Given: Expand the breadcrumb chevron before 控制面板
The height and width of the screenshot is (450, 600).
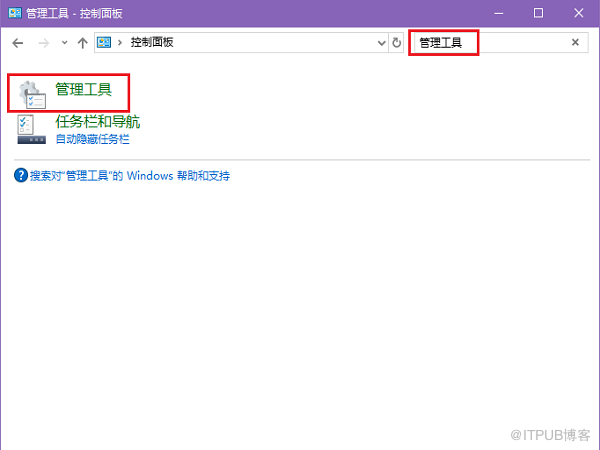Looking at the screenshot, I should coord(120,42).
